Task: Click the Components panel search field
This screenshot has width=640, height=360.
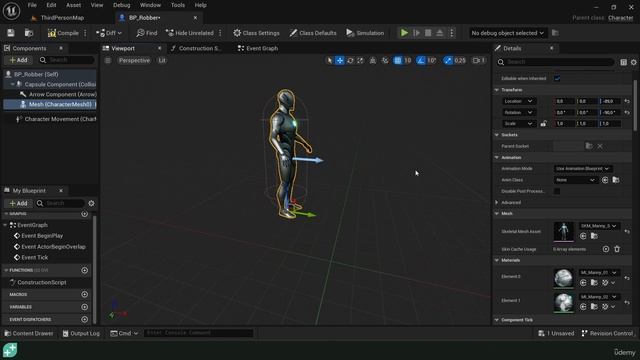Action: point(67,60)
